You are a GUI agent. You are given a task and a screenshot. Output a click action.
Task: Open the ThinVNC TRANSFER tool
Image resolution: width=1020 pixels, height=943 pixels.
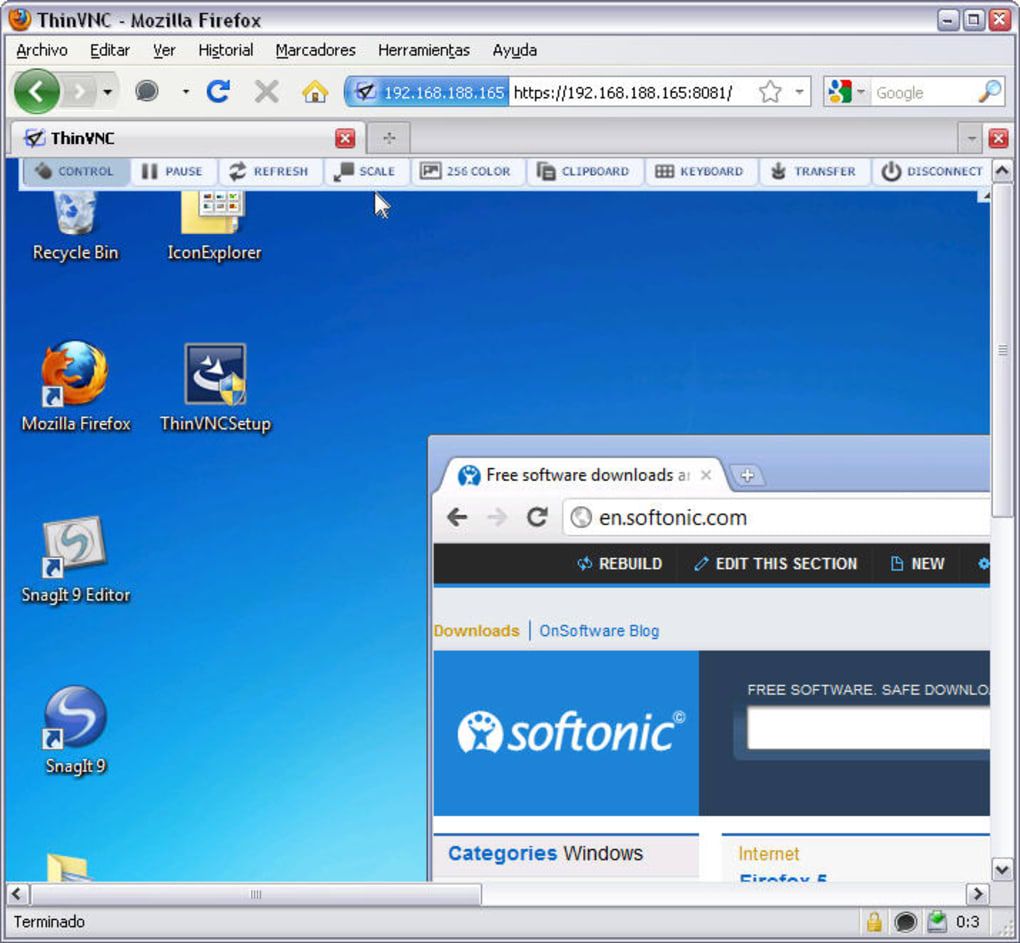[813, 171]
